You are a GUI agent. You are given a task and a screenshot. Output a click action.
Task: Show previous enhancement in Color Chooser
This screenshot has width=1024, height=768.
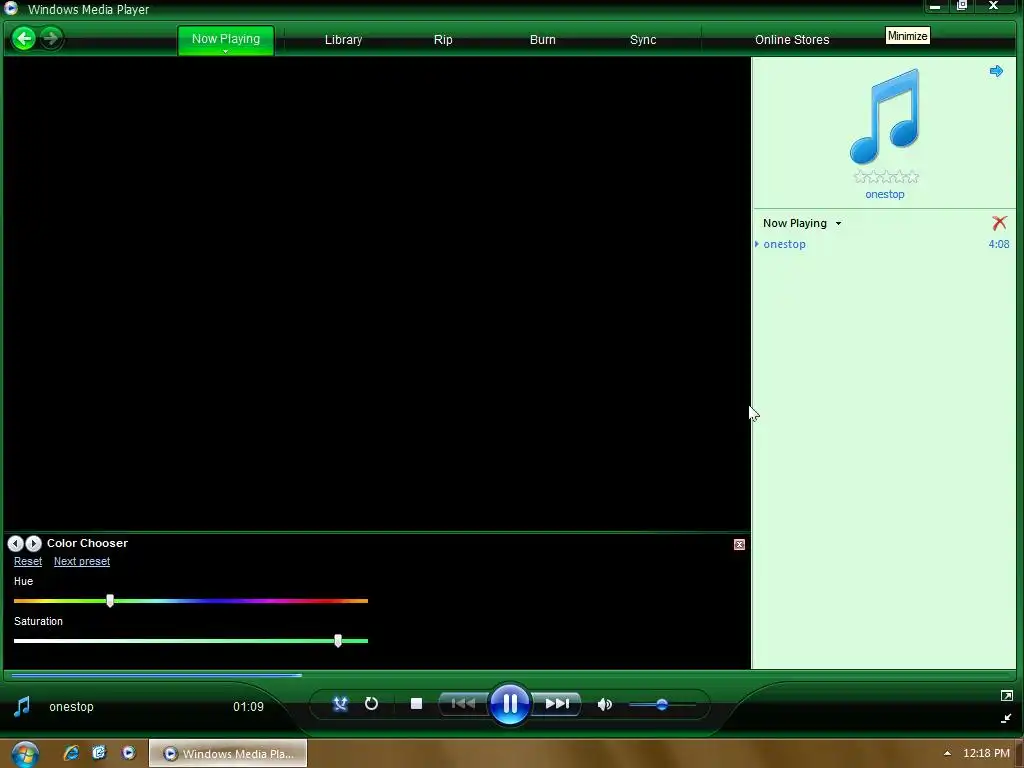coord(16,543)
